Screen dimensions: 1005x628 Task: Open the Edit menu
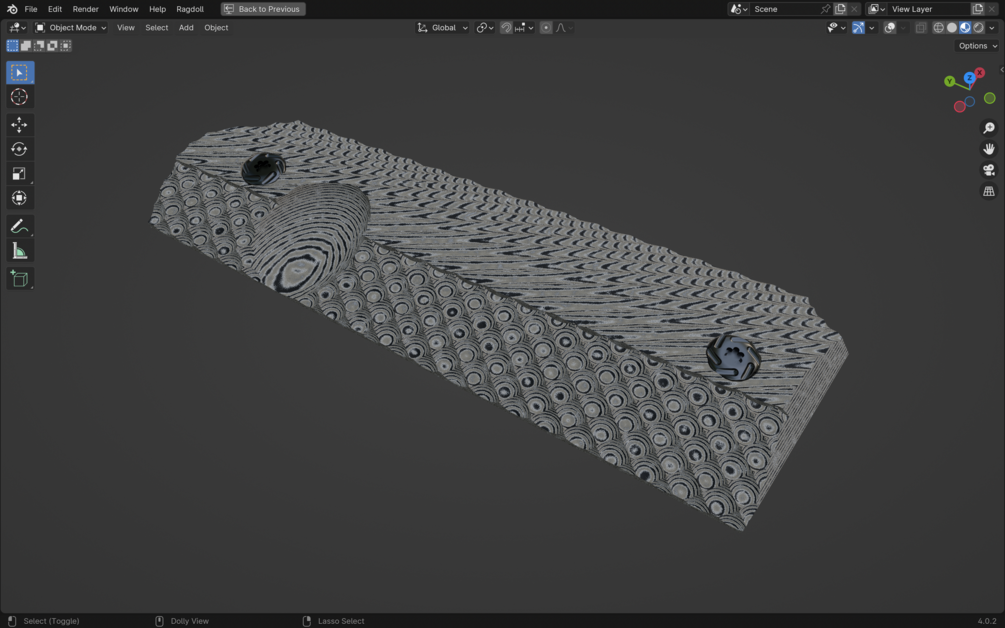pos(55,9)
